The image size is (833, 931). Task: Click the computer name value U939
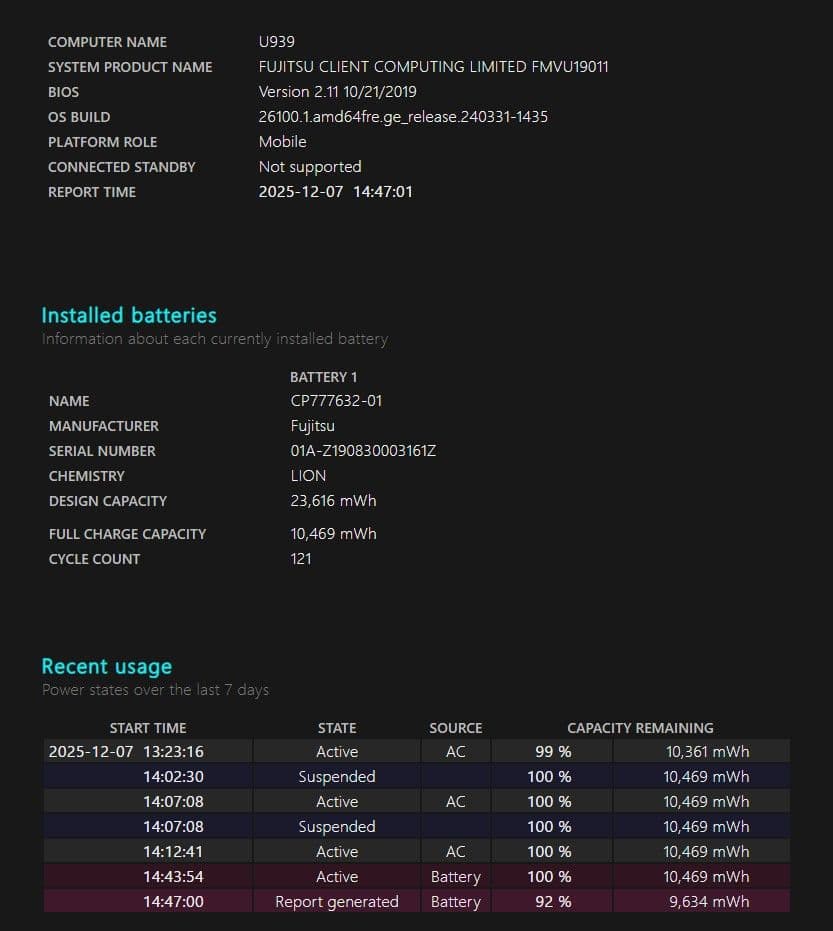coord(276,42)
